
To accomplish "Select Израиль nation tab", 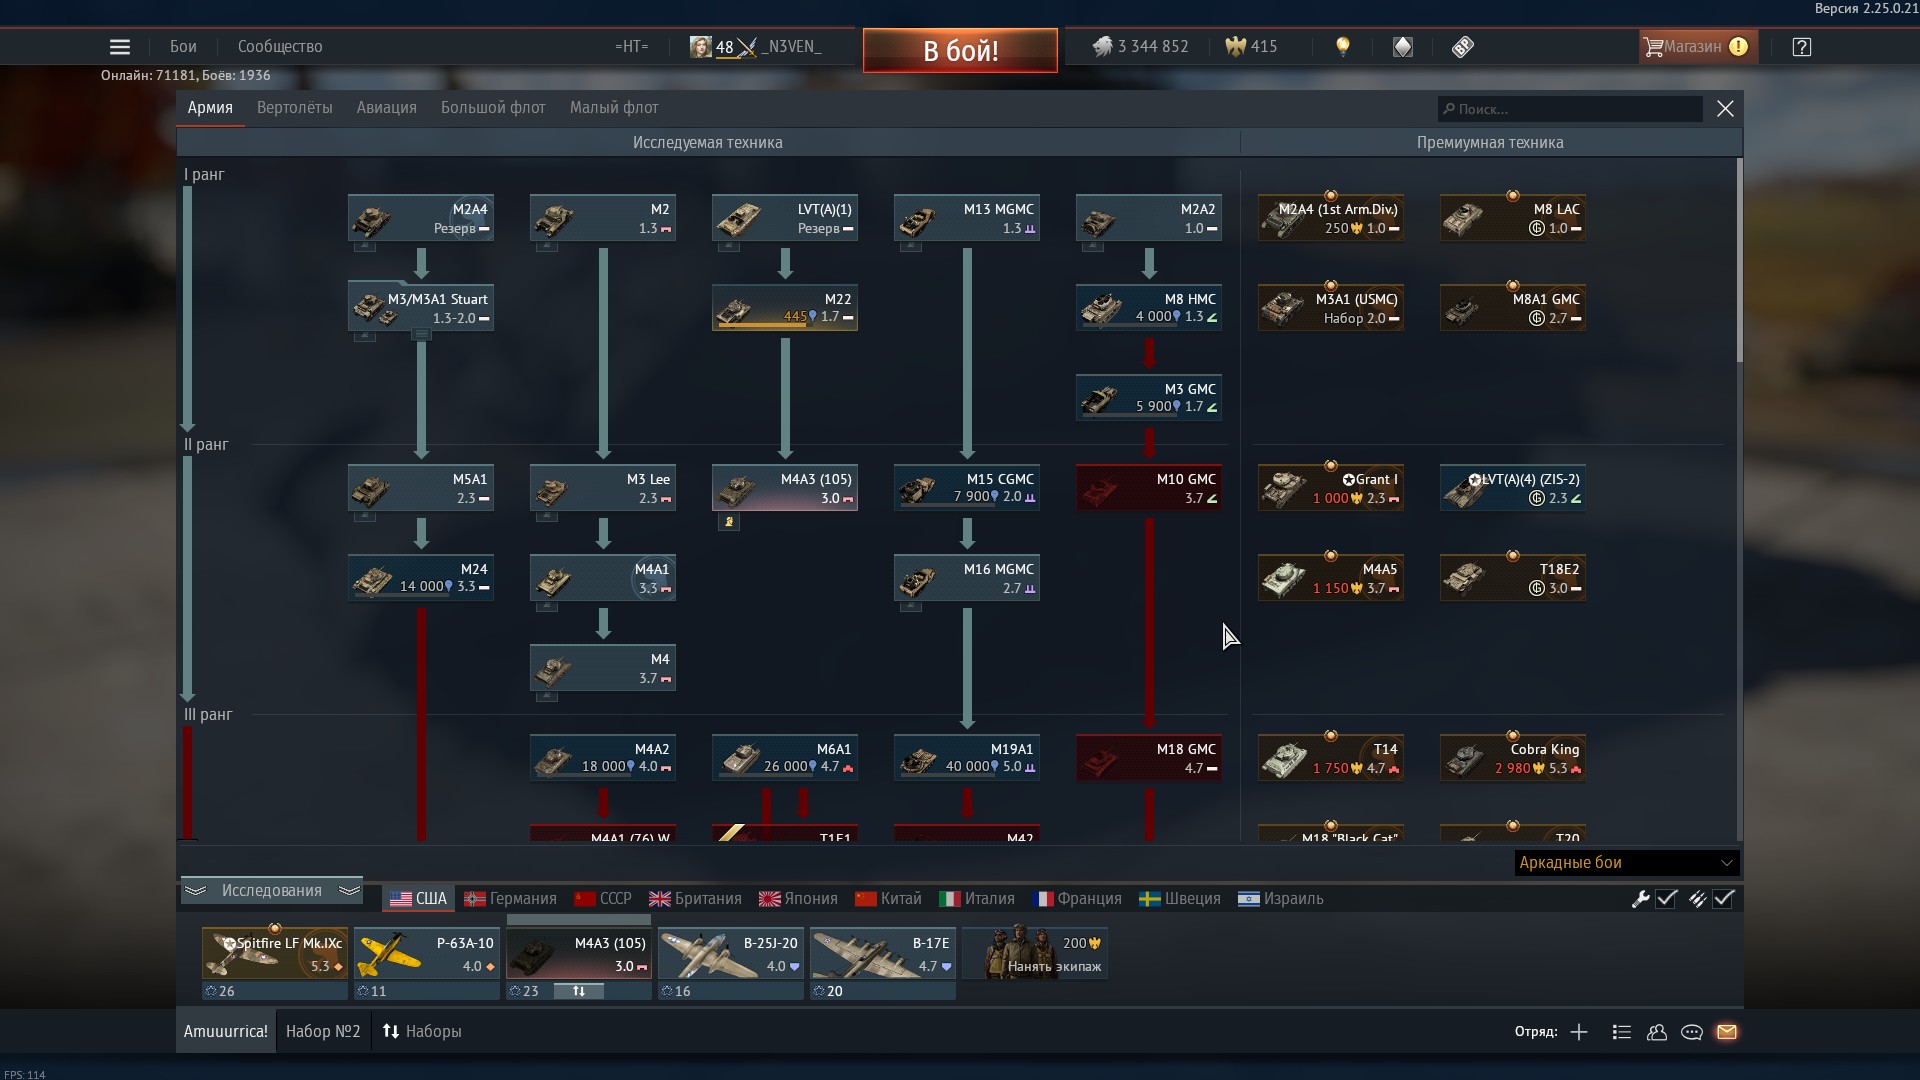I will coord(1281,899).
